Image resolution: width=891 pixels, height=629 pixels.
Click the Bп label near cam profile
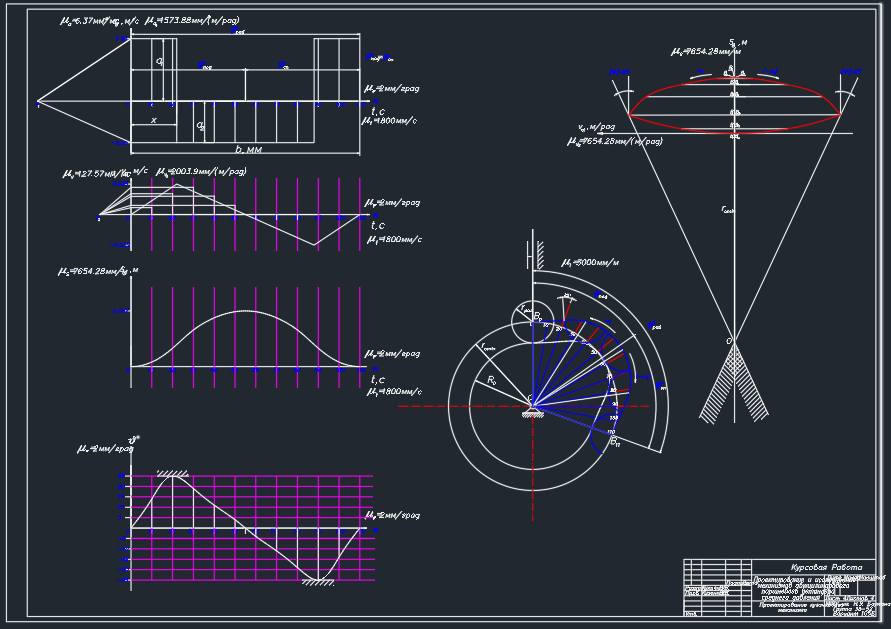coord(616,441)
